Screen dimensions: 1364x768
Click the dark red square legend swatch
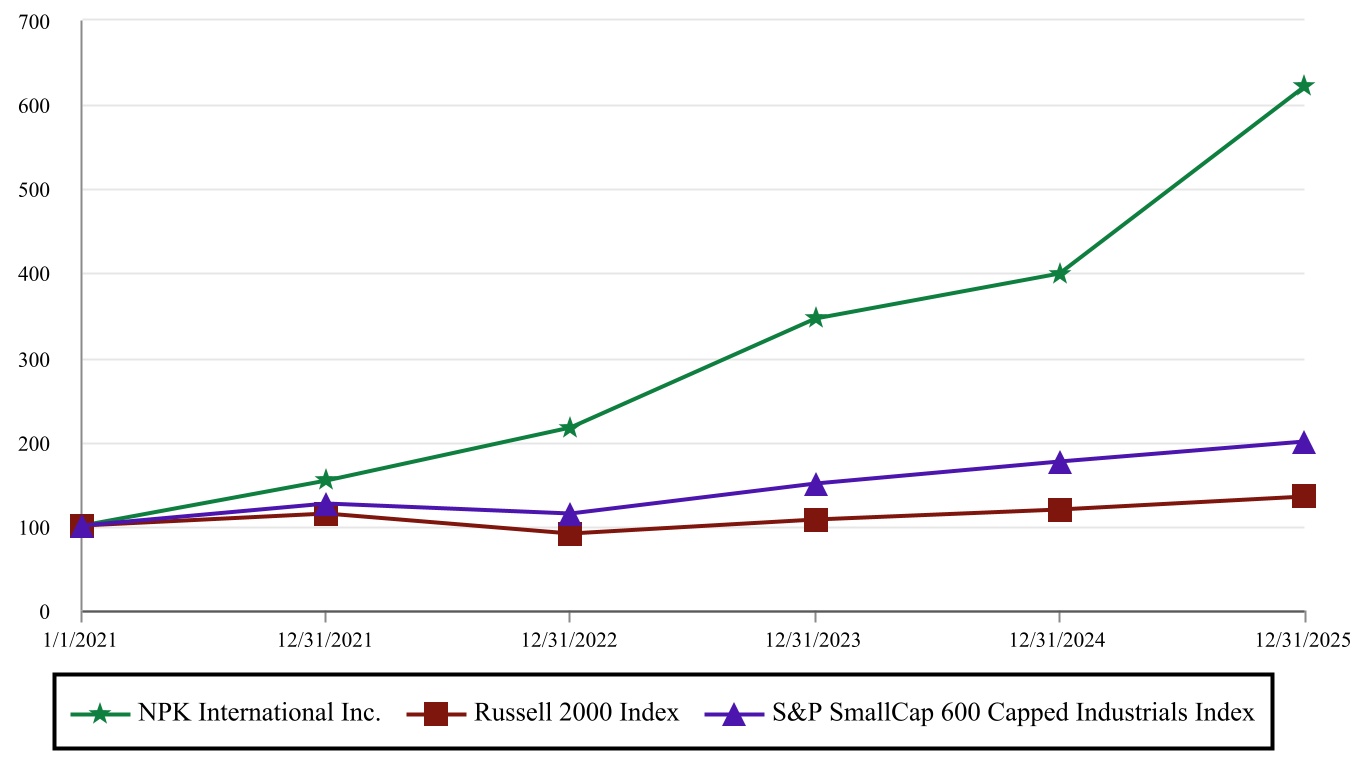pos(436,714)
